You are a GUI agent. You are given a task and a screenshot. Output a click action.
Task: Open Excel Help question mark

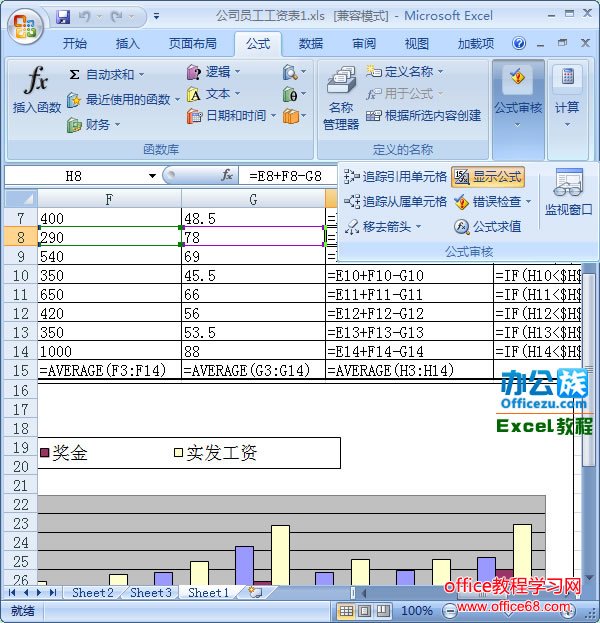coord(519,43)
